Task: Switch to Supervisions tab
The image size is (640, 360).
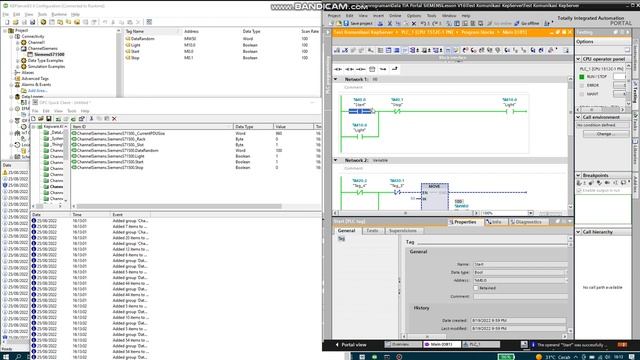Action: 403,231
